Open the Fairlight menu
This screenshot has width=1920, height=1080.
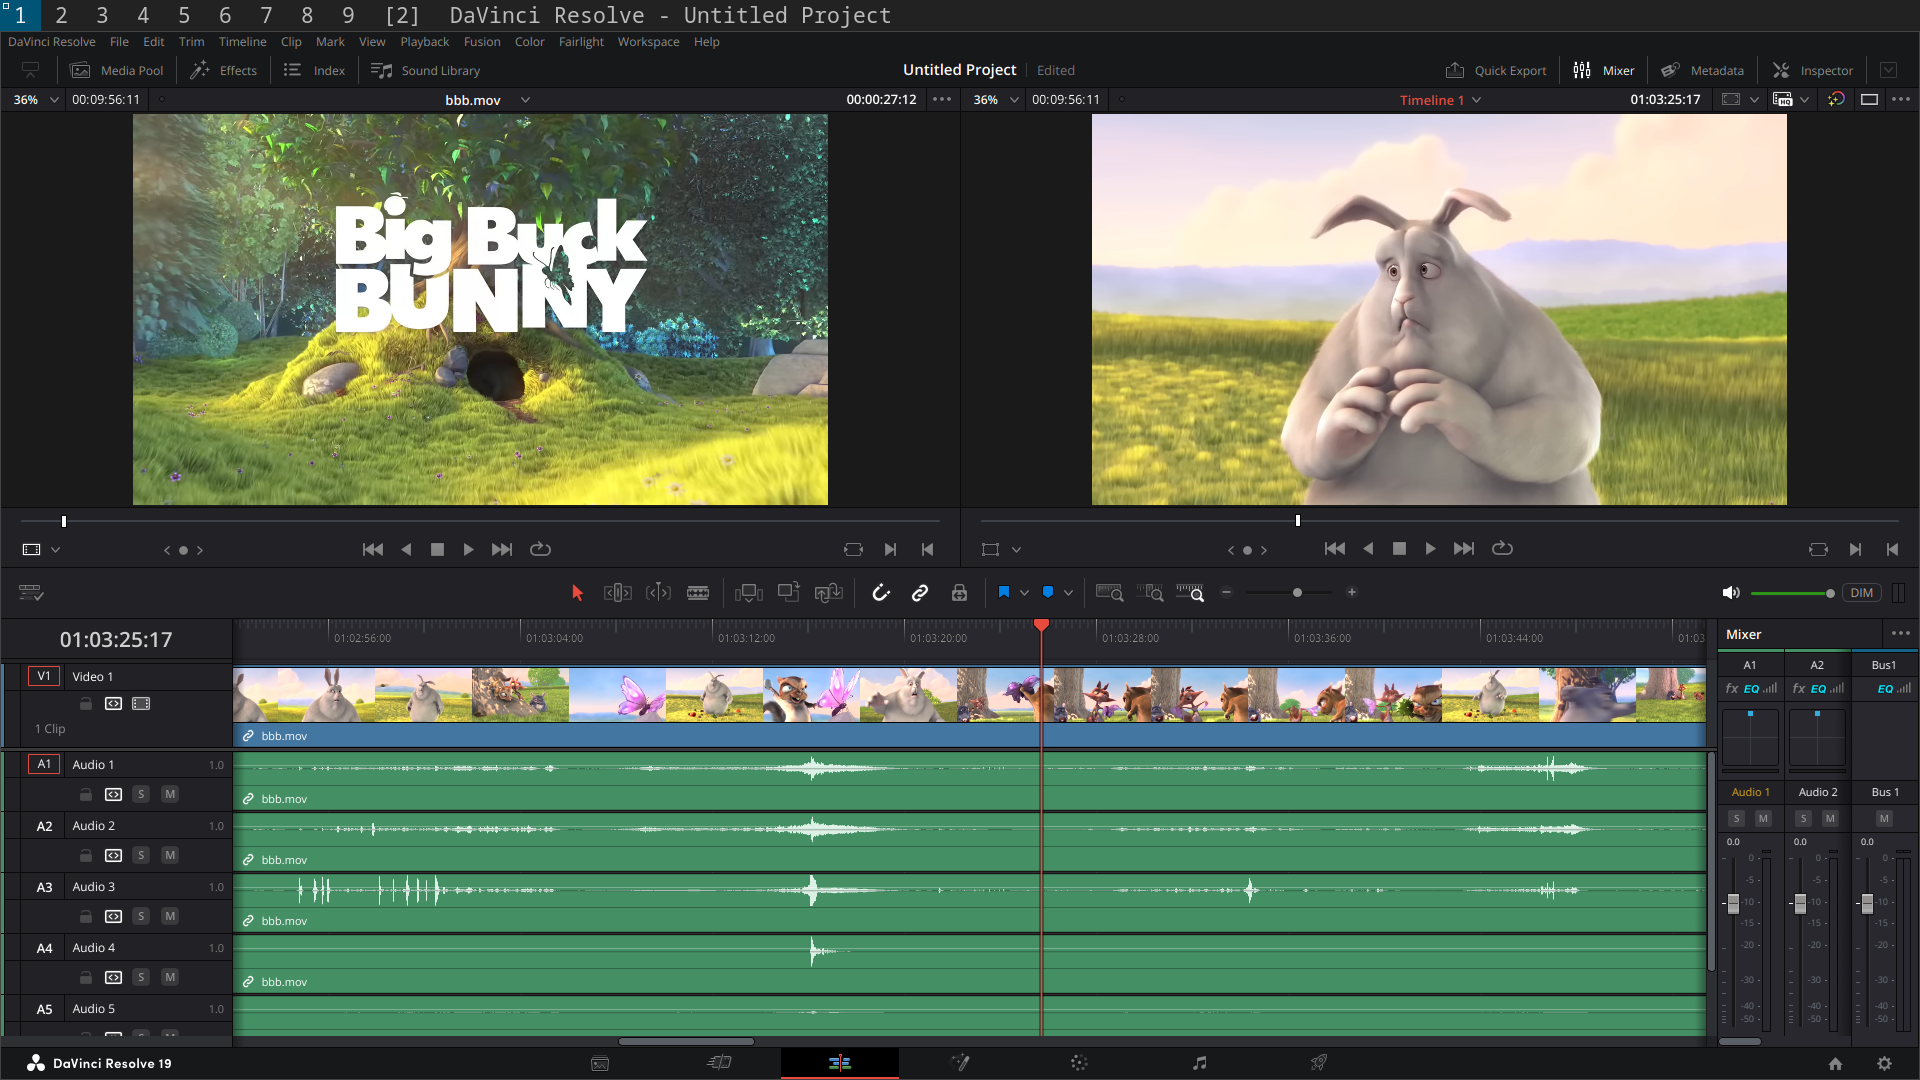point(581,42)
